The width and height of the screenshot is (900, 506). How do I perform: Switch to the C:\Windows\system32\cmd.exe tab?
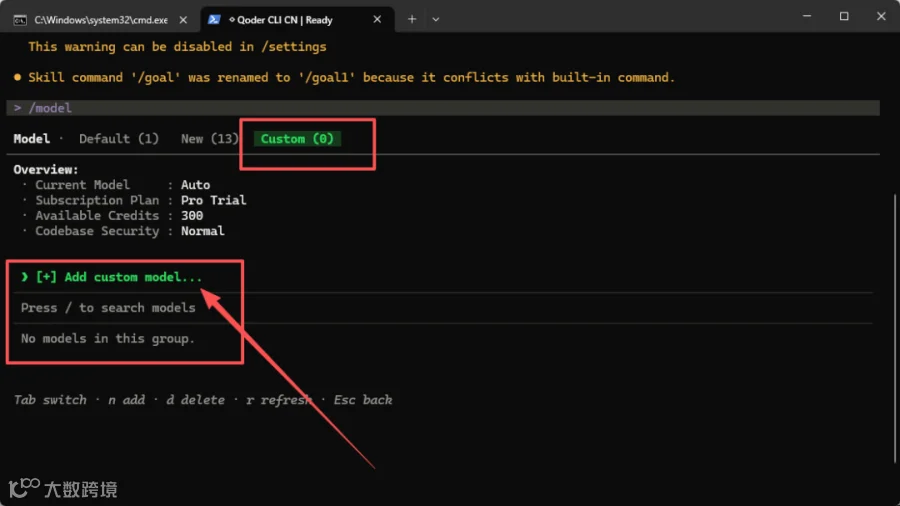coord(101,20)
